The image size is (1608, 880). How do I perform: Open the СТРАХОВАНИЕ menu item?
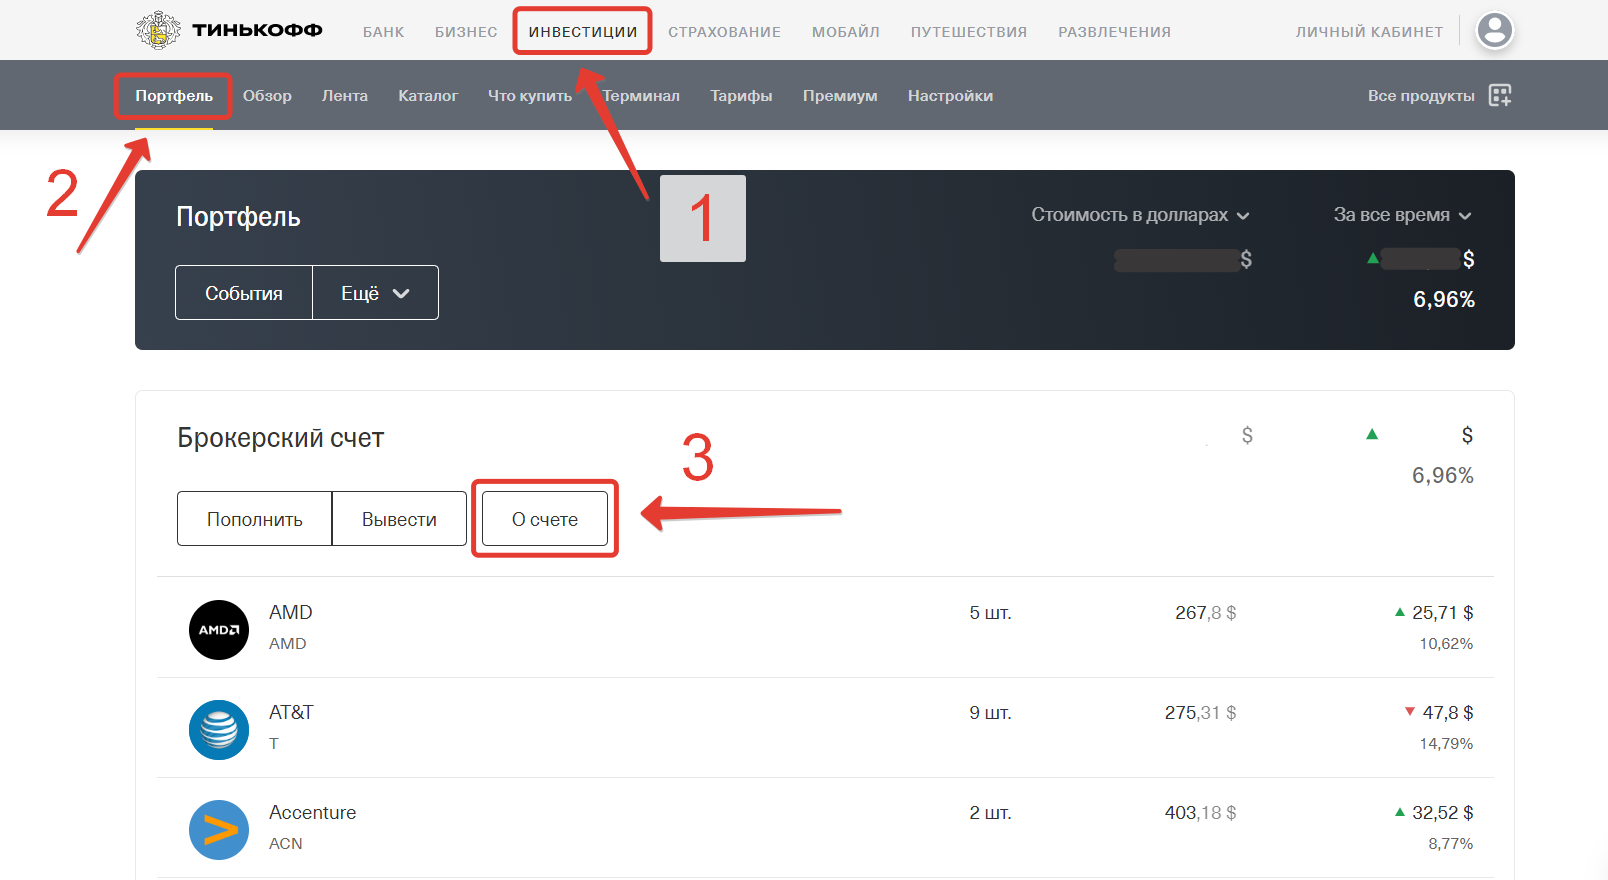point(725,32)
